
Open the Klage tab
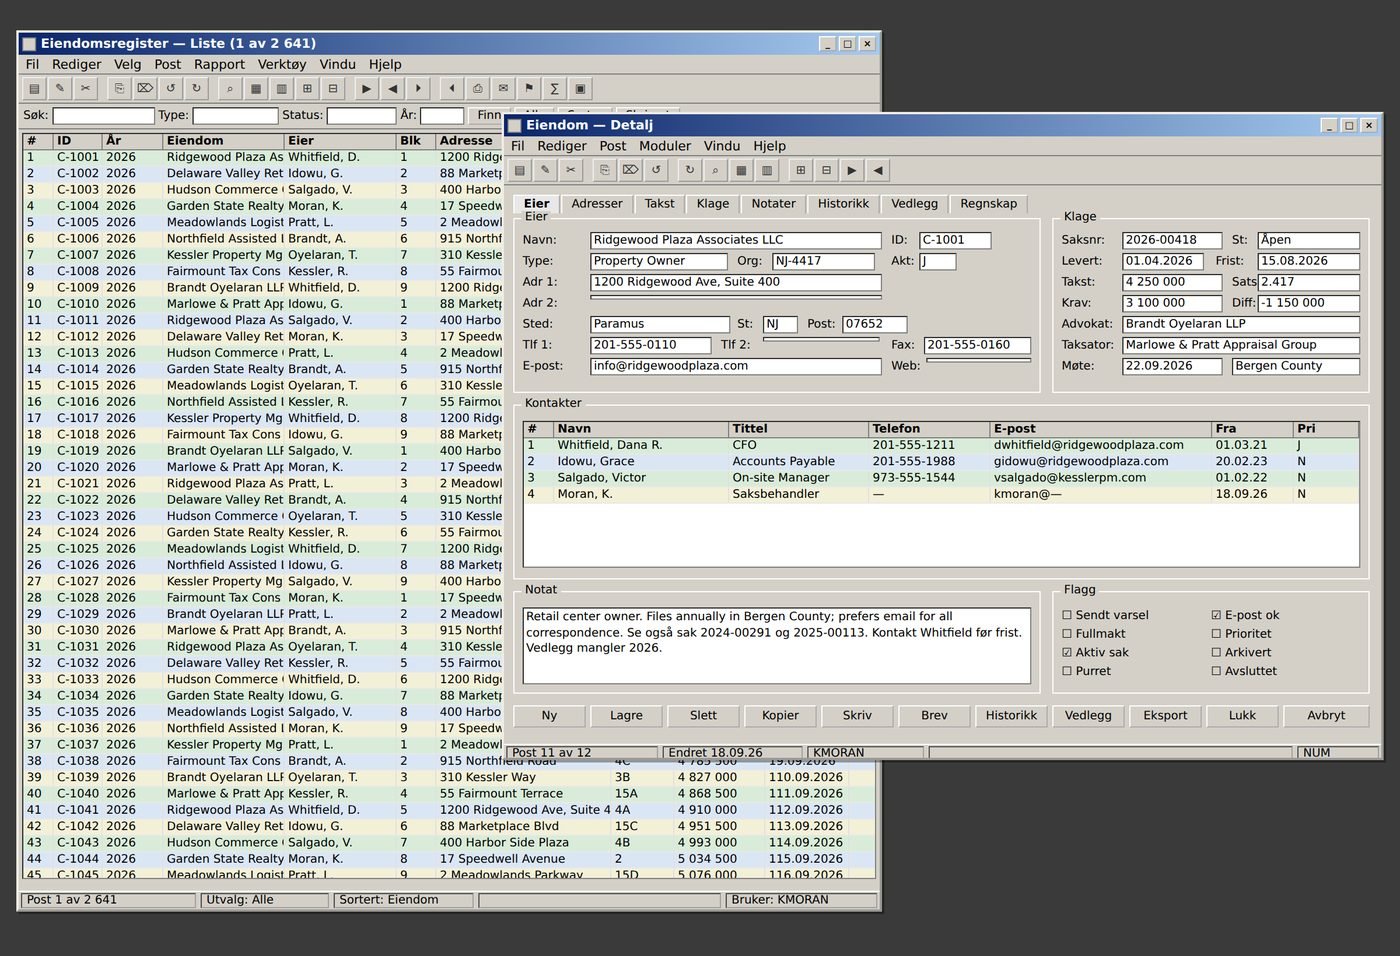click(713, 204)
